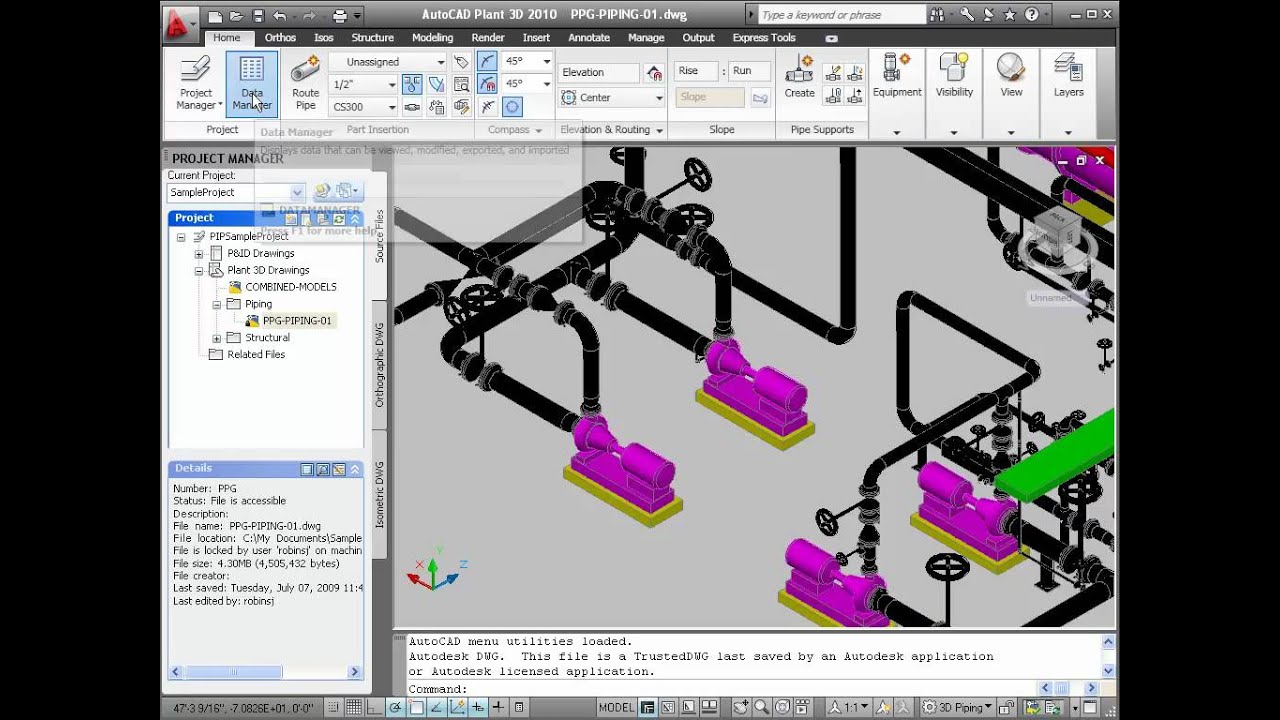This screenshot has height=720, width=1280.
Task: Click the keyword search box
Action: 841,15
